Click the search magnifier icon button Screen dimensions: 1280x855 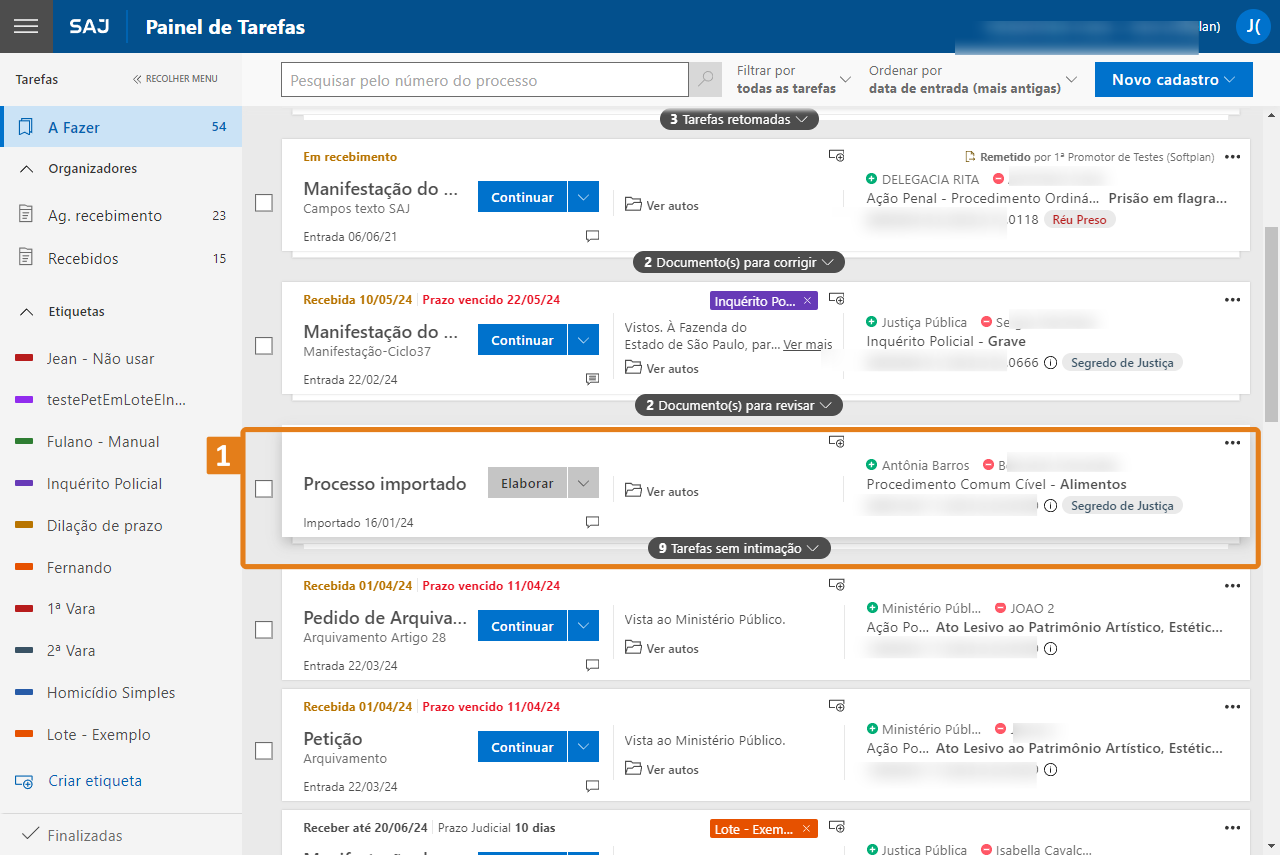(706, 80)
